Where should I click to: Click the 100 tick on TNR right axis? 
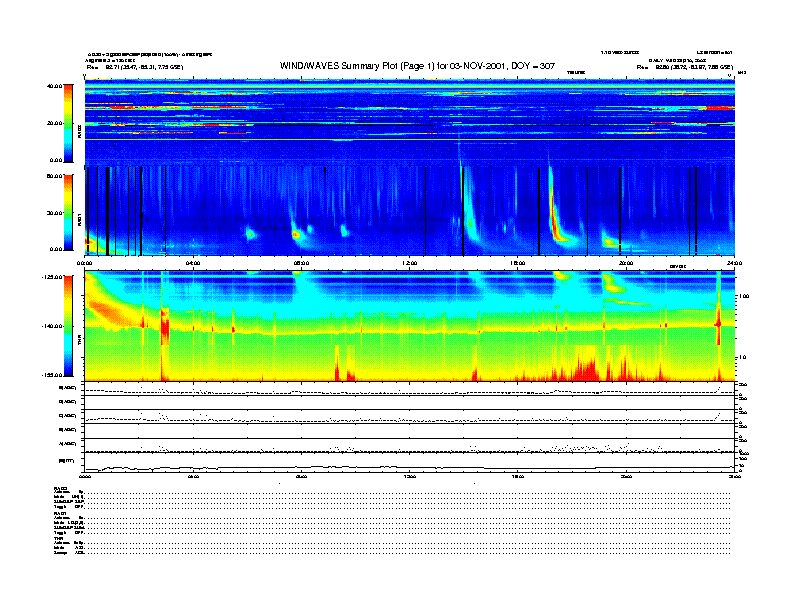click(x=744, y=296)
